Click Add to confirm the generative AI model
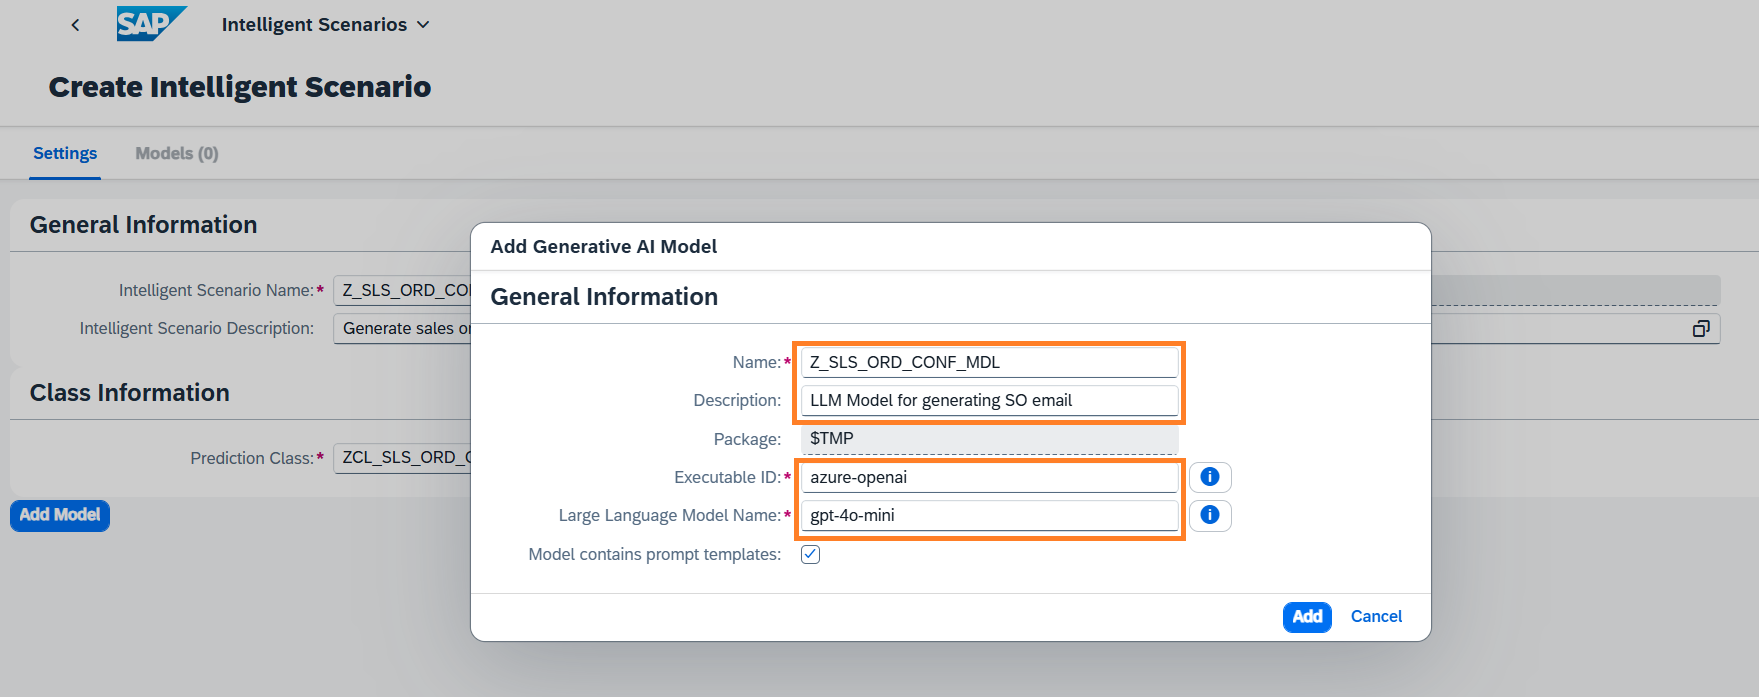Screen dimensions: 1759x697 tap(1306, 617)
